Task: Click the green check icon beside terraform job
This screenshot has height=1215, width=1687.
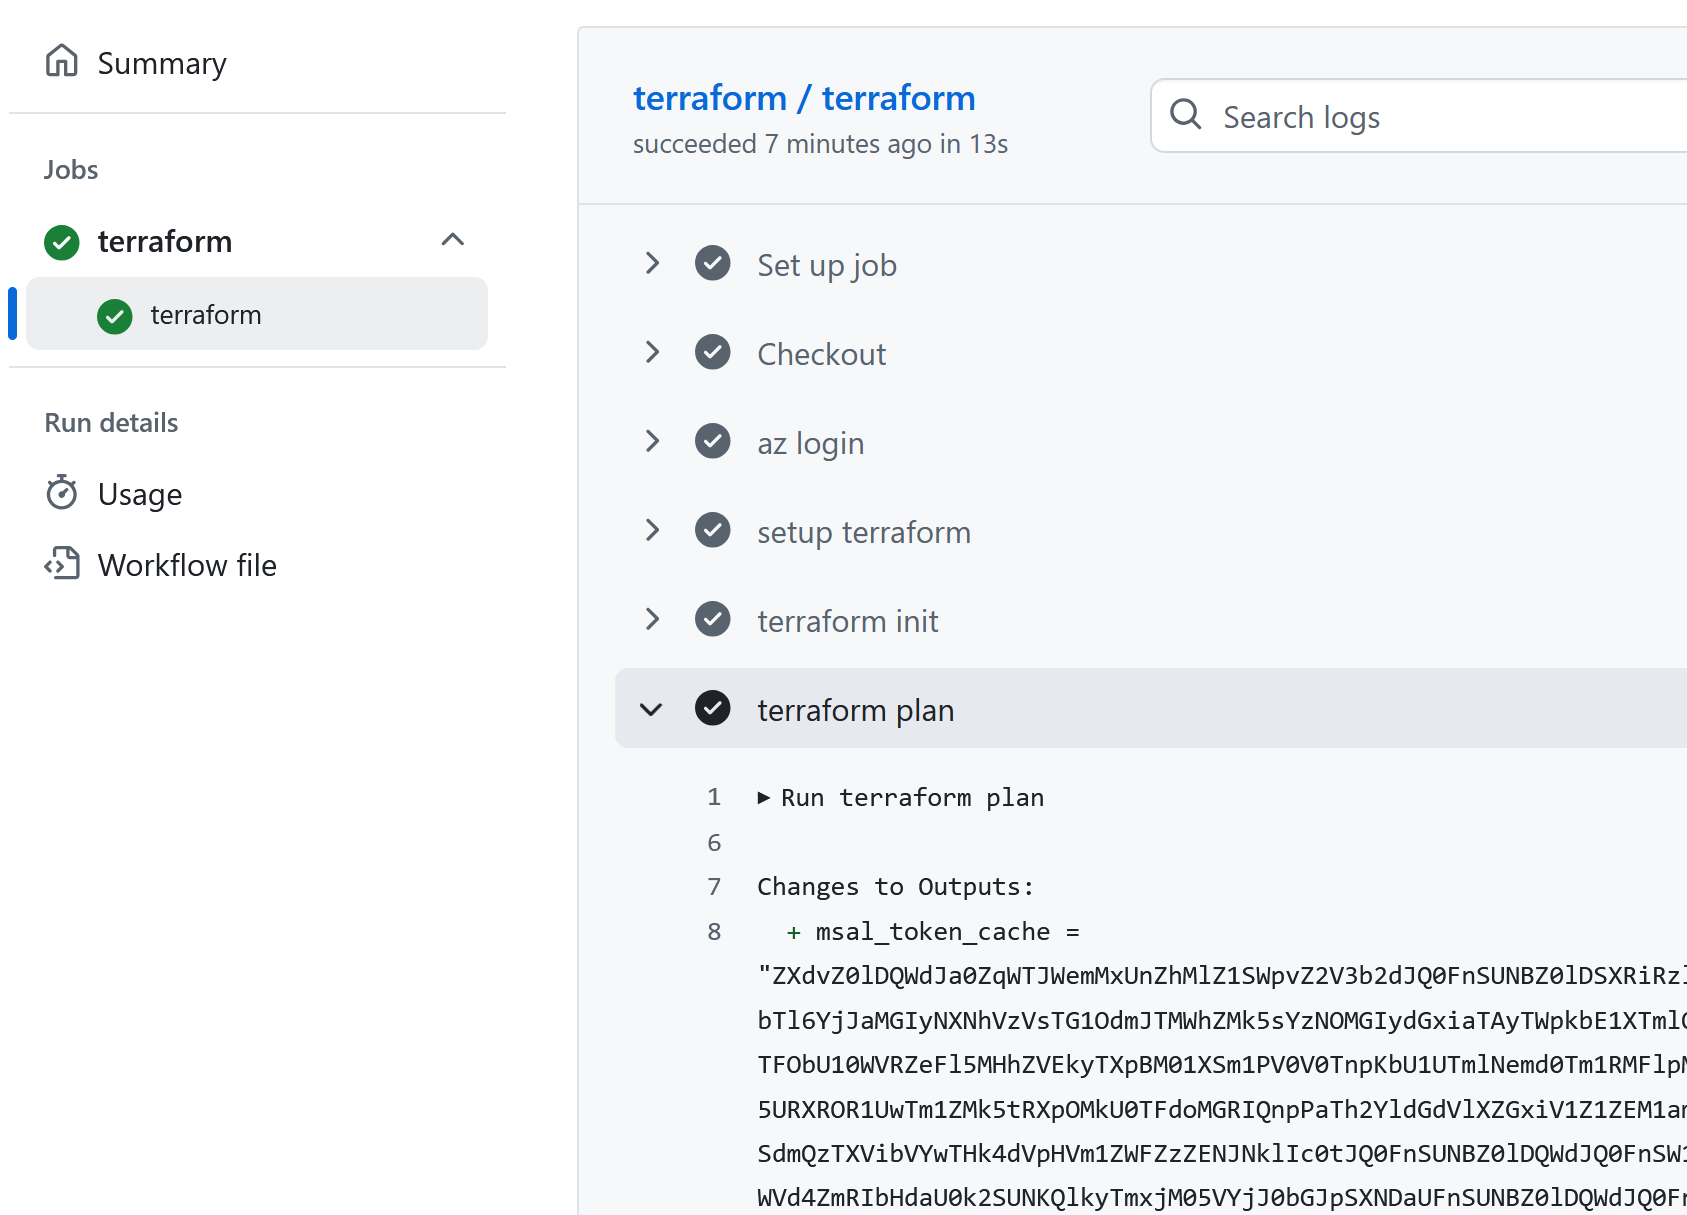Action: click(x=61, y=241)
